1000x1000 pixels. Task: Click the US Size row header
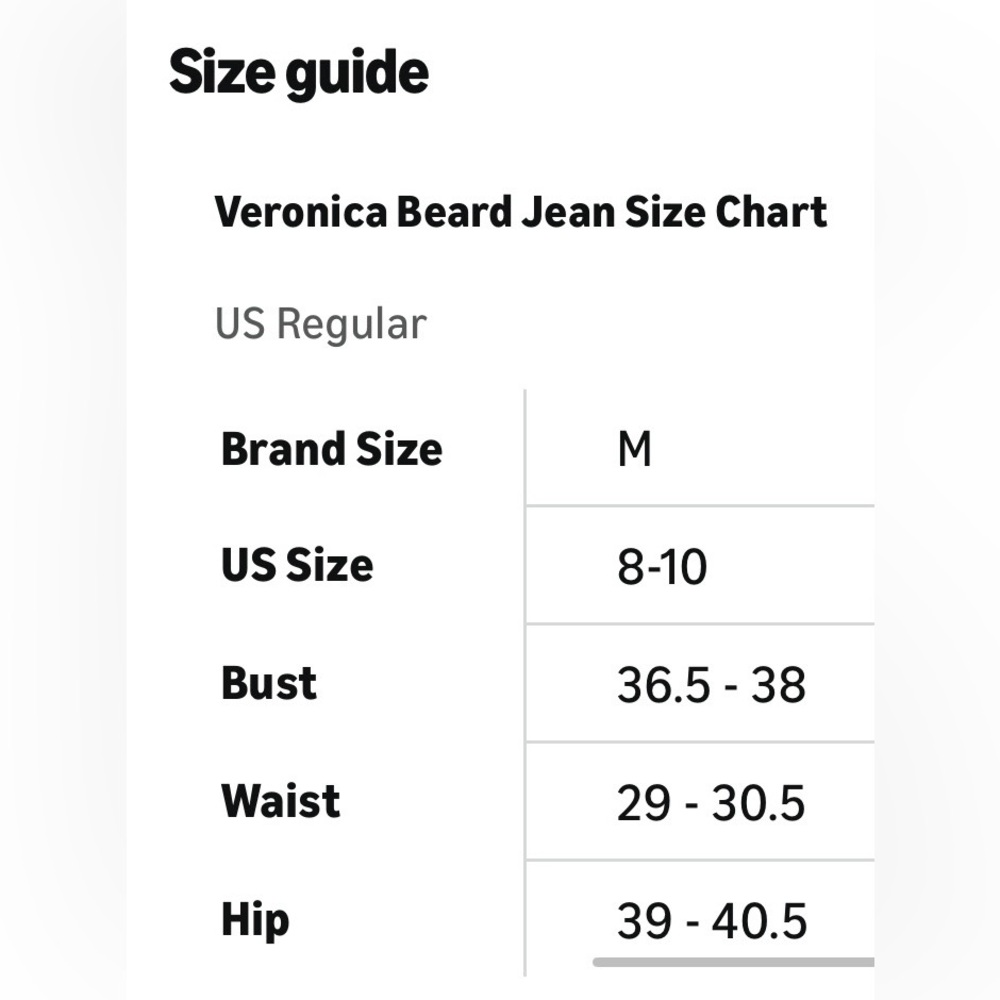click(x=297, y=565)
